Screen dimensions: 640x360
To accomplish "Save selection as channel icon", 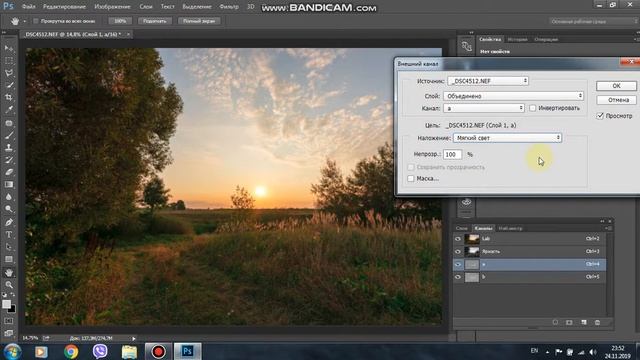I will pyautogui.click(x=569, y=322).
